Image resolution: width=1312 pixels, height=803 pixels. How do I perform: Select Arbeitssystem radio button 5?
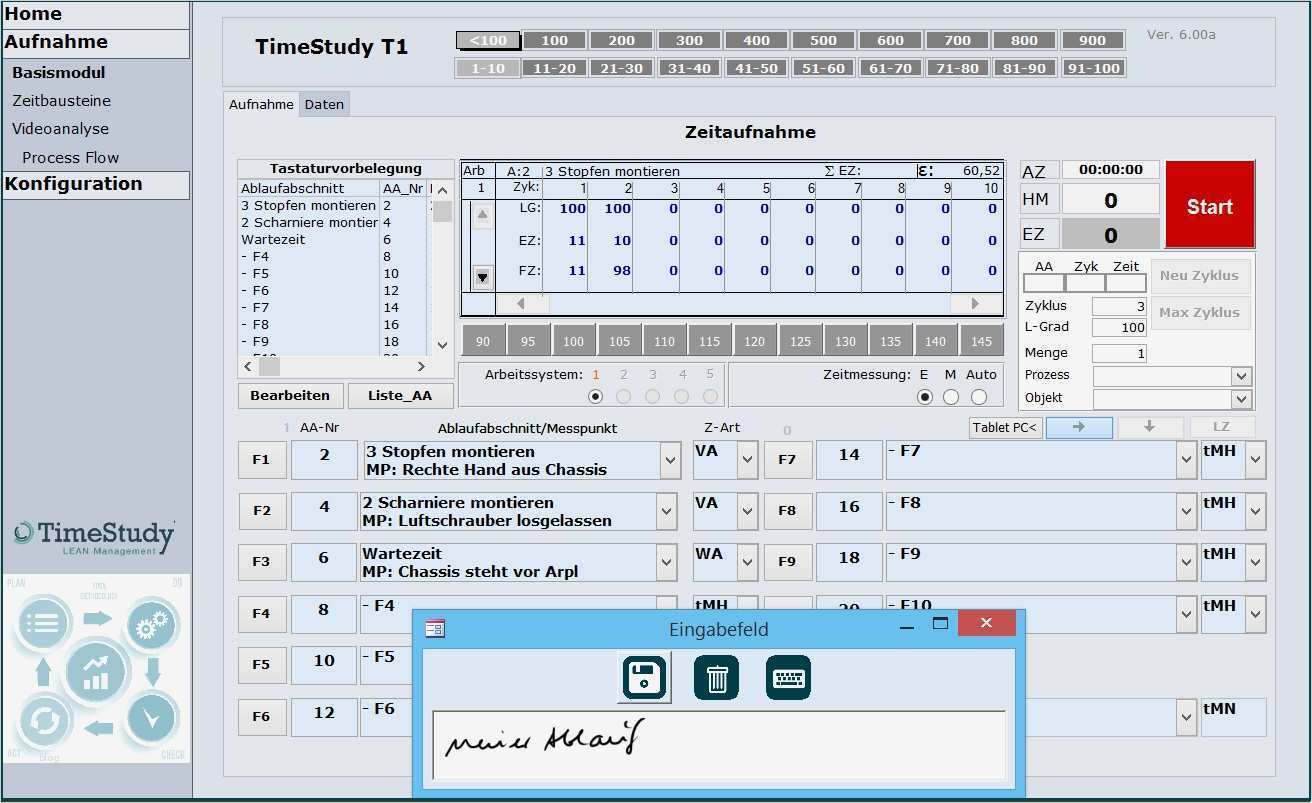tap(710, 397)
